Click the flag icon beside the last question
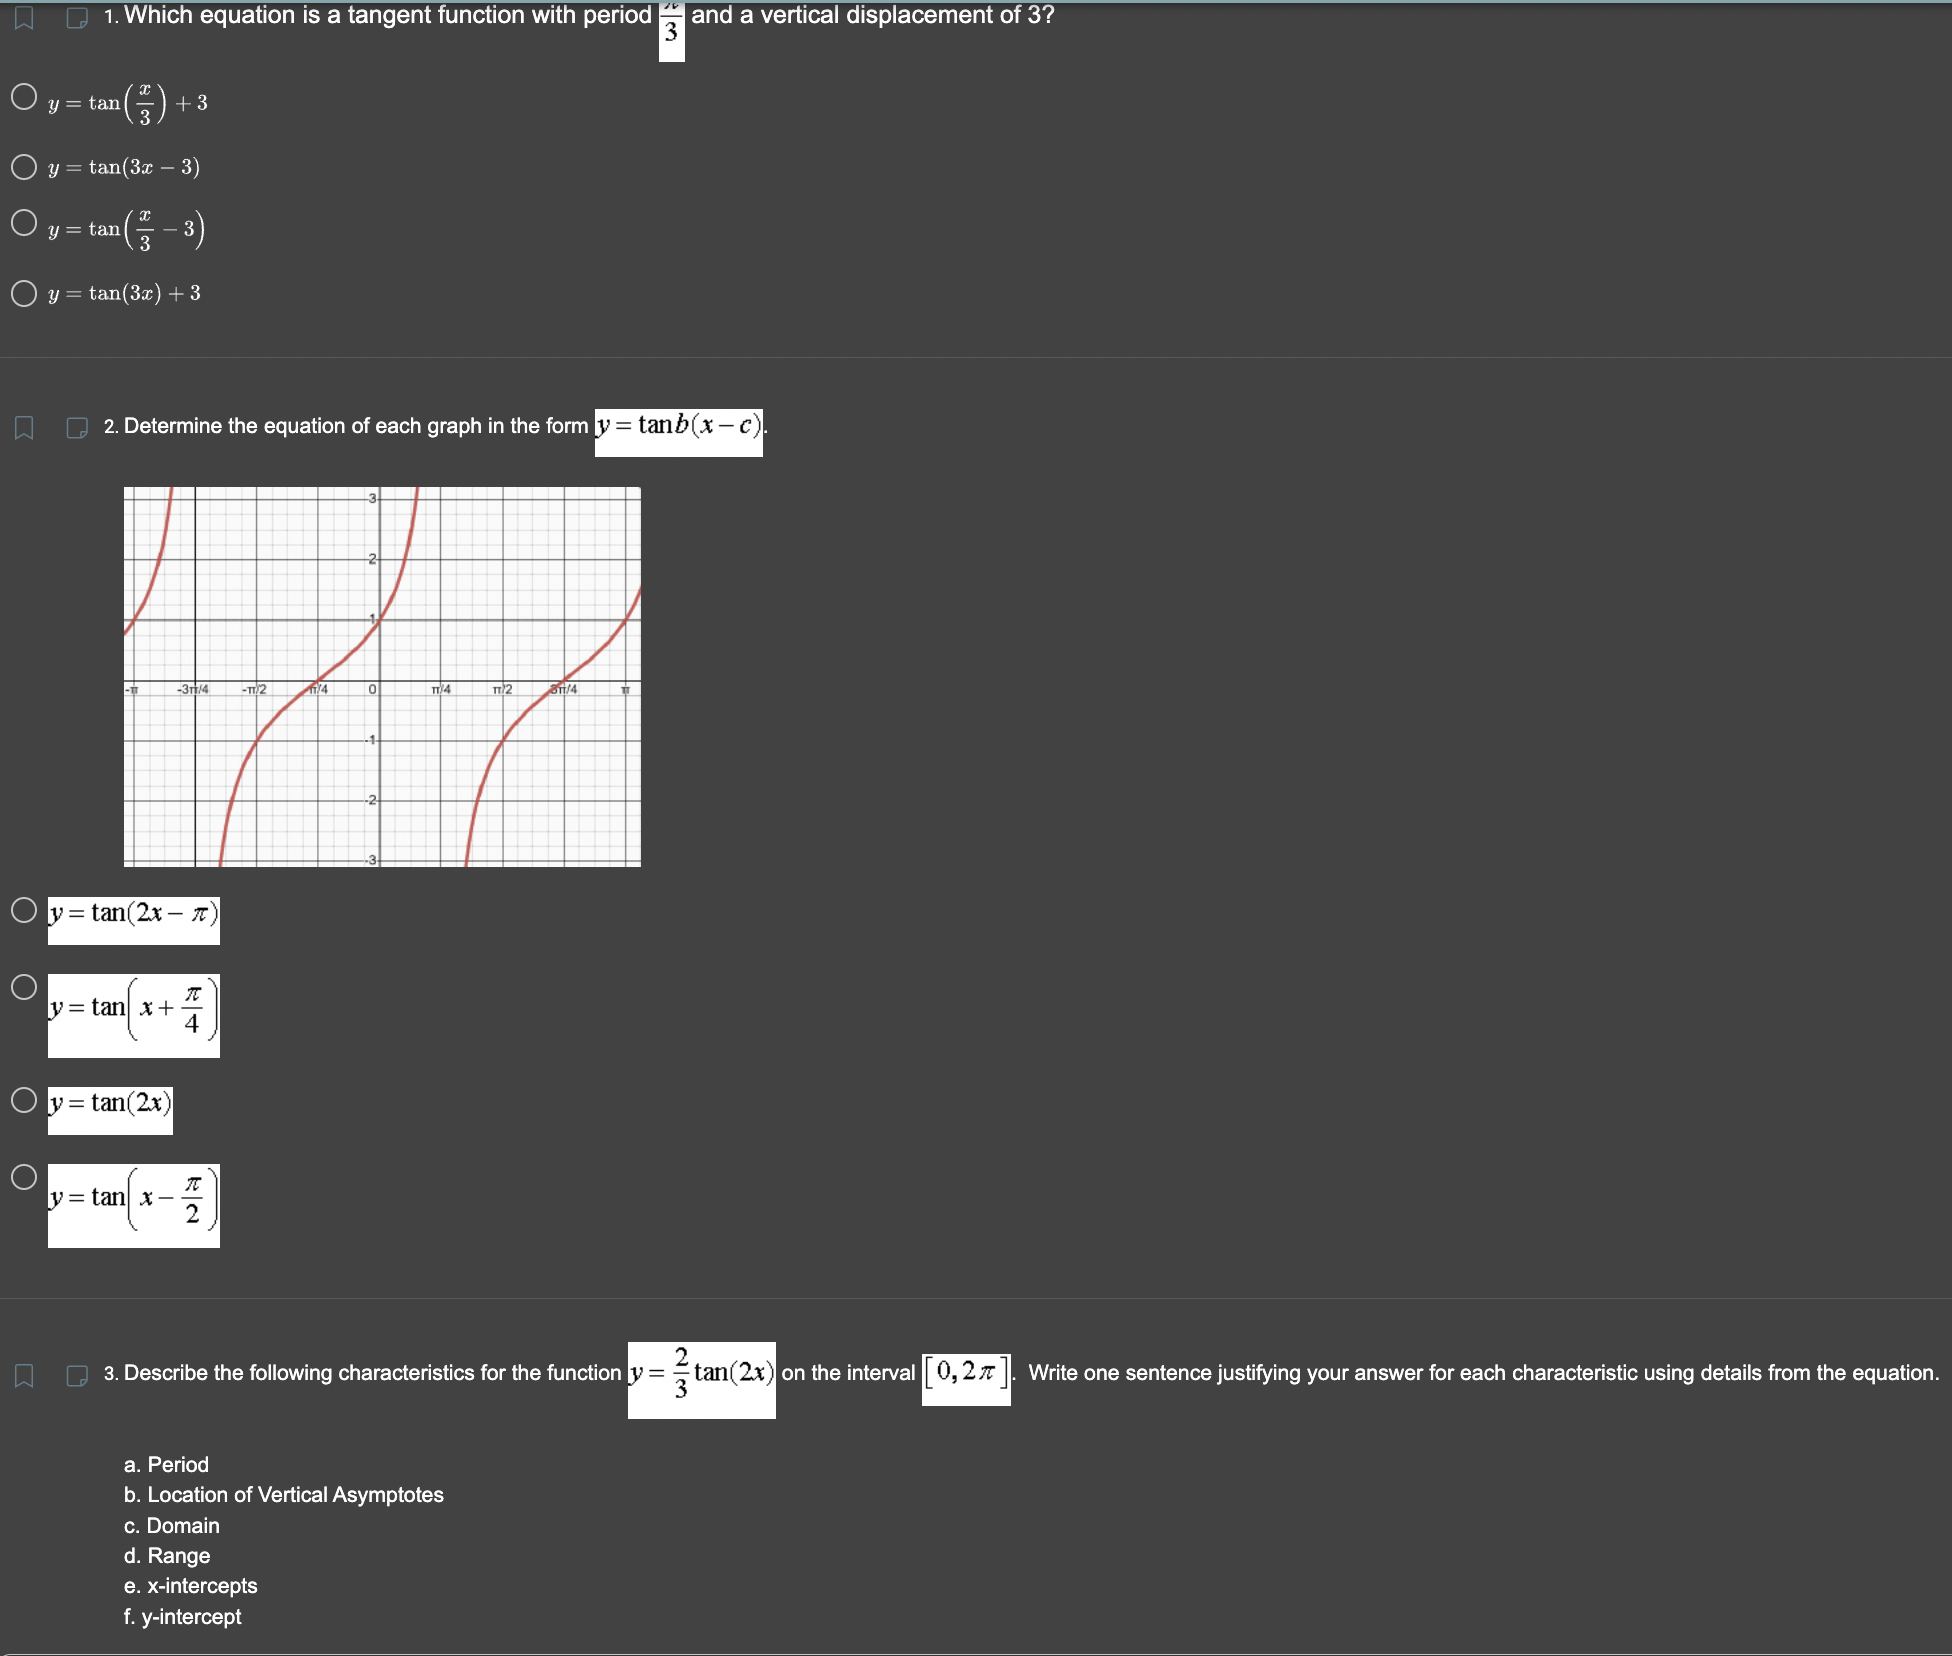1952x1656 pixels. tap(24, 1374)
